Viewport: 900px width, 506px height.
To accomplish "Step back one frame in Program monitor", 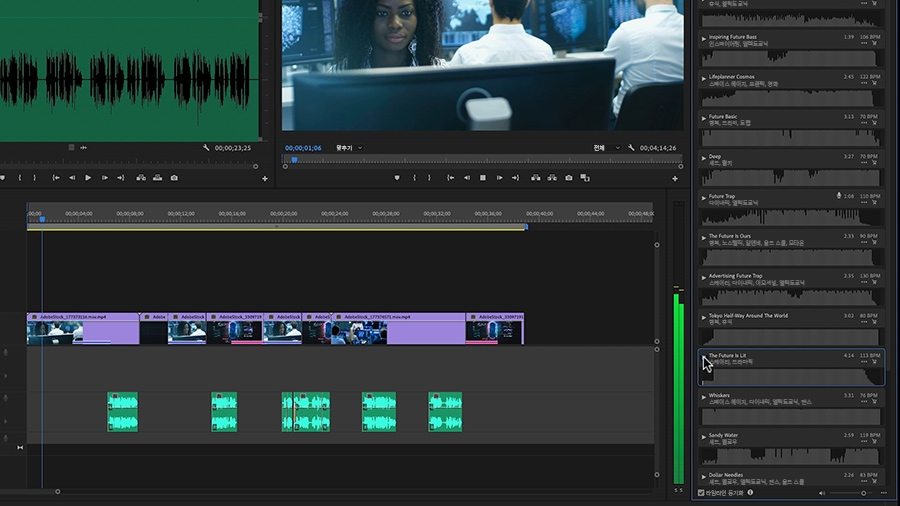I will [467, 178].
